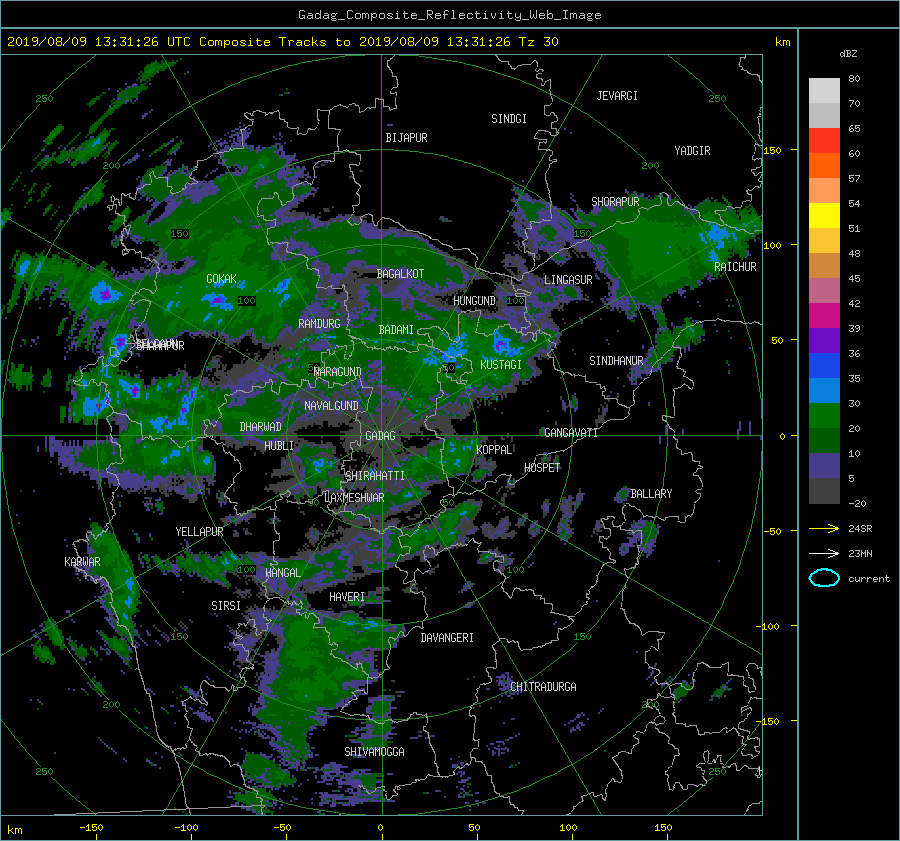Click the KOPPAL city label

pyautogui.click(x=494, y=449)
